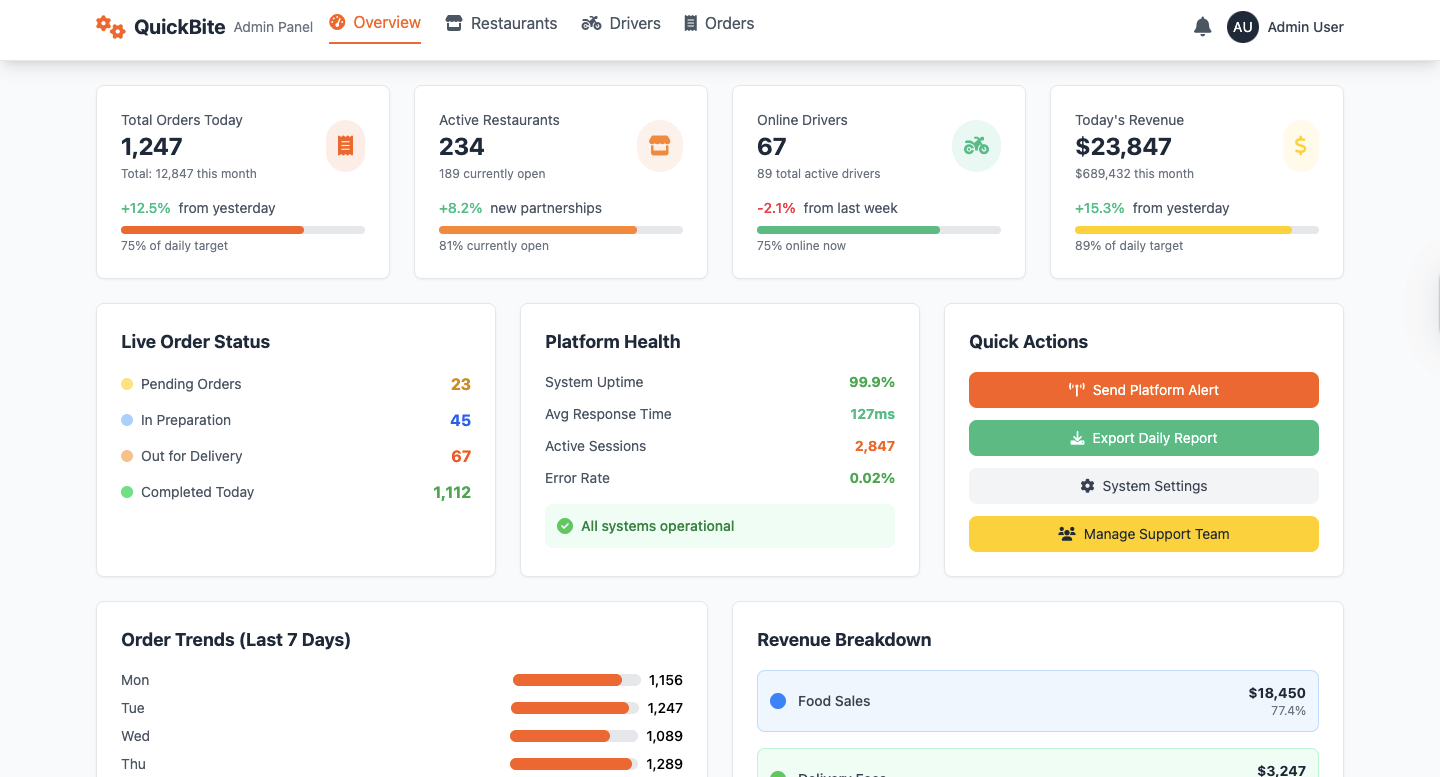
Task: Click the store icon in Active Restaurants card
Action: coord(659,146)
